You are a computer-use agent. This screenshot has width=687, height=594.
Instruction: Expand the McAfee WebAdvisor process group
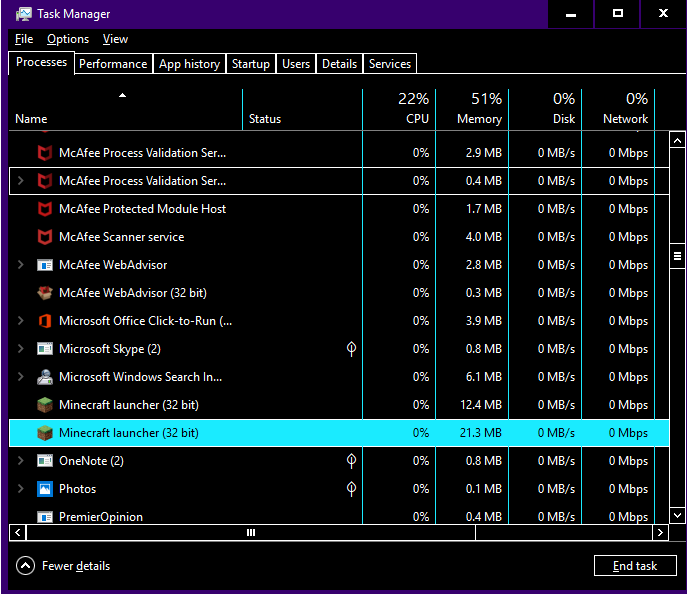point(21,265)
